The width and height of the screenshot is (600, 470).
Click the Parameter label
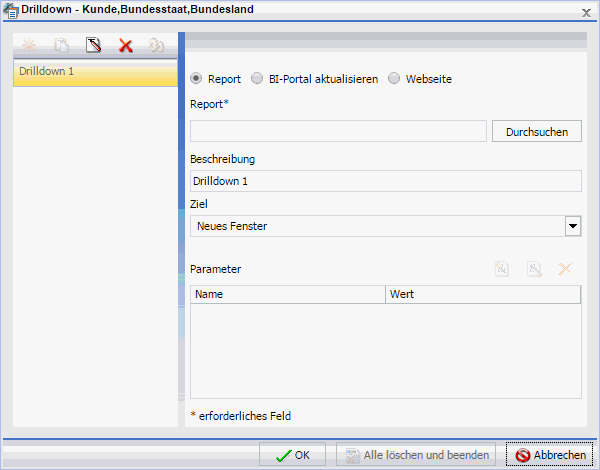[x=215, y=269]
